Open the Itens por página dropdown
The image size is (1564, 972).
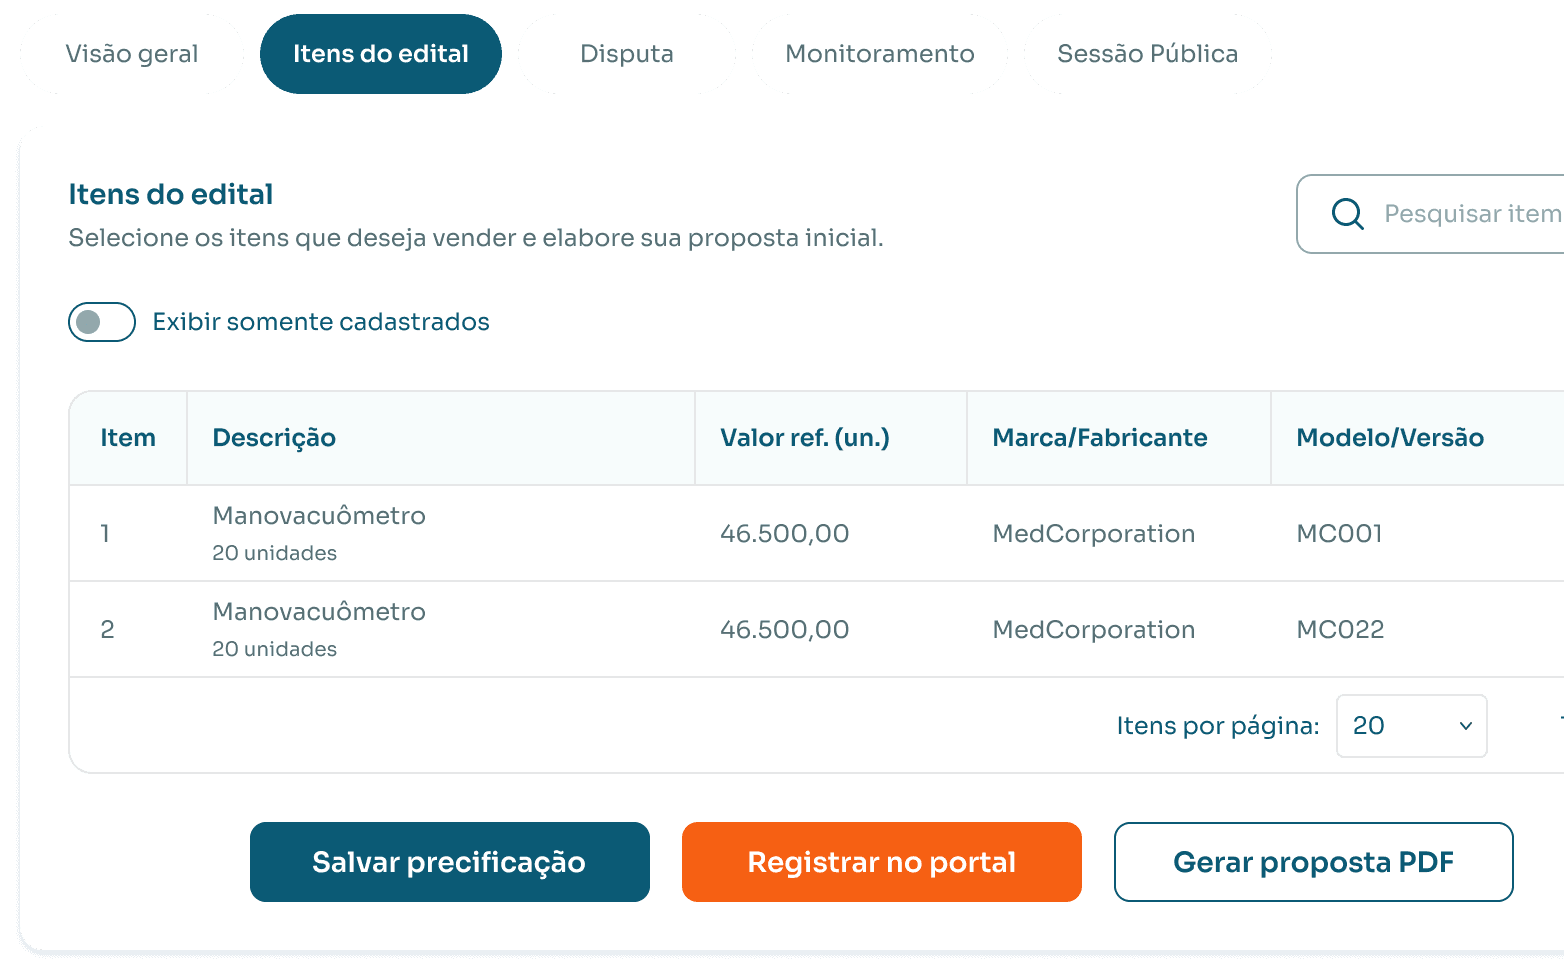1411,725
